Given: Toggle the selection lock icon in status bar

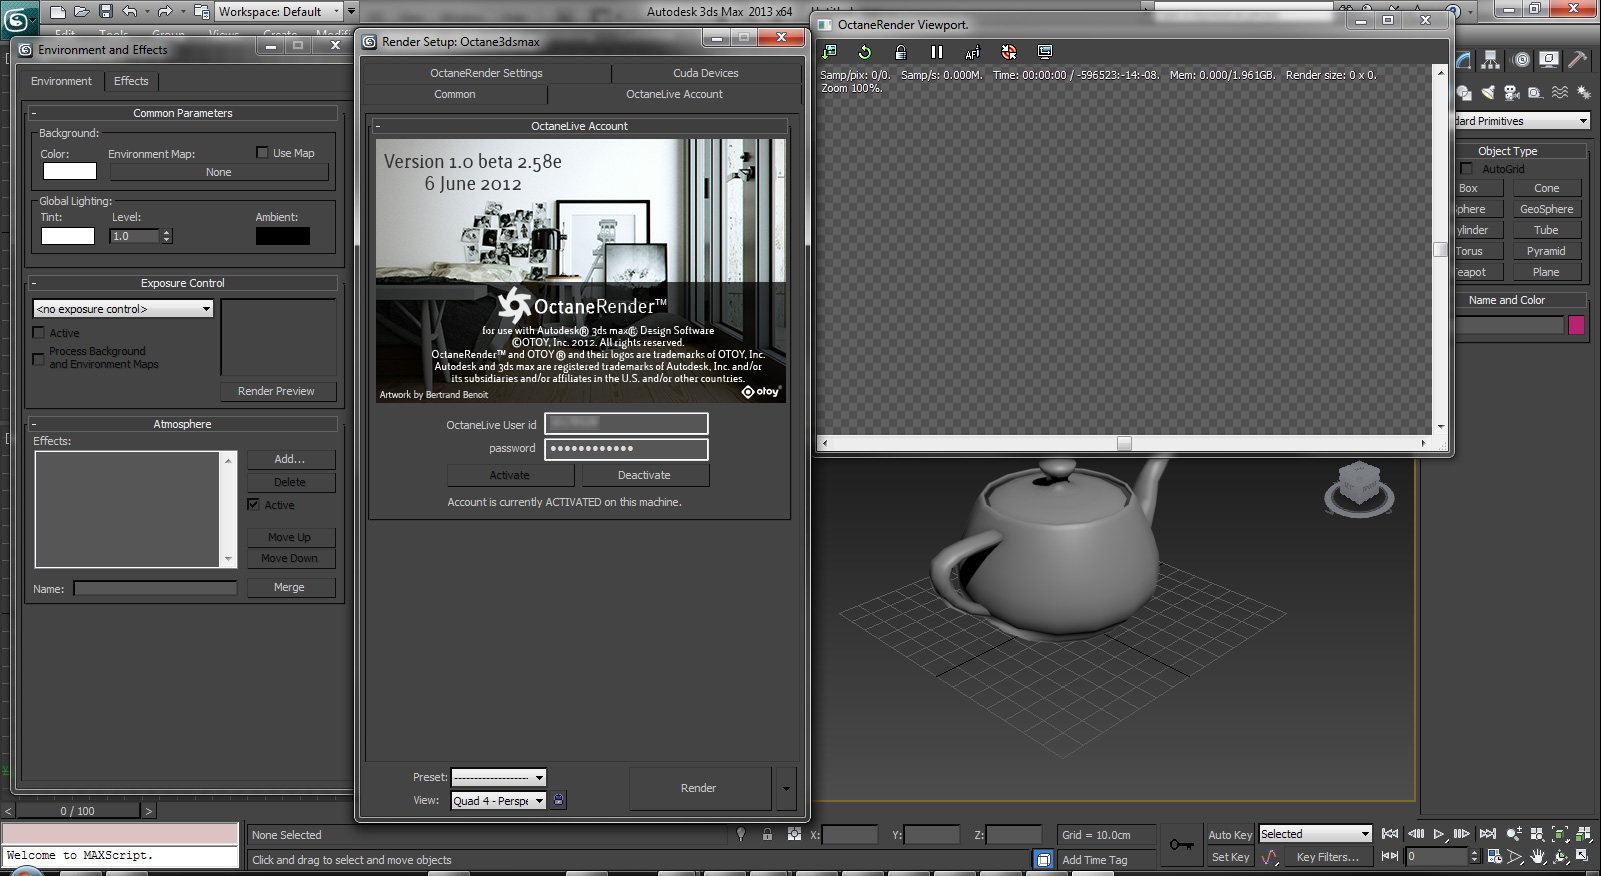Looking at the screenshot, I should tap(767, 834).
